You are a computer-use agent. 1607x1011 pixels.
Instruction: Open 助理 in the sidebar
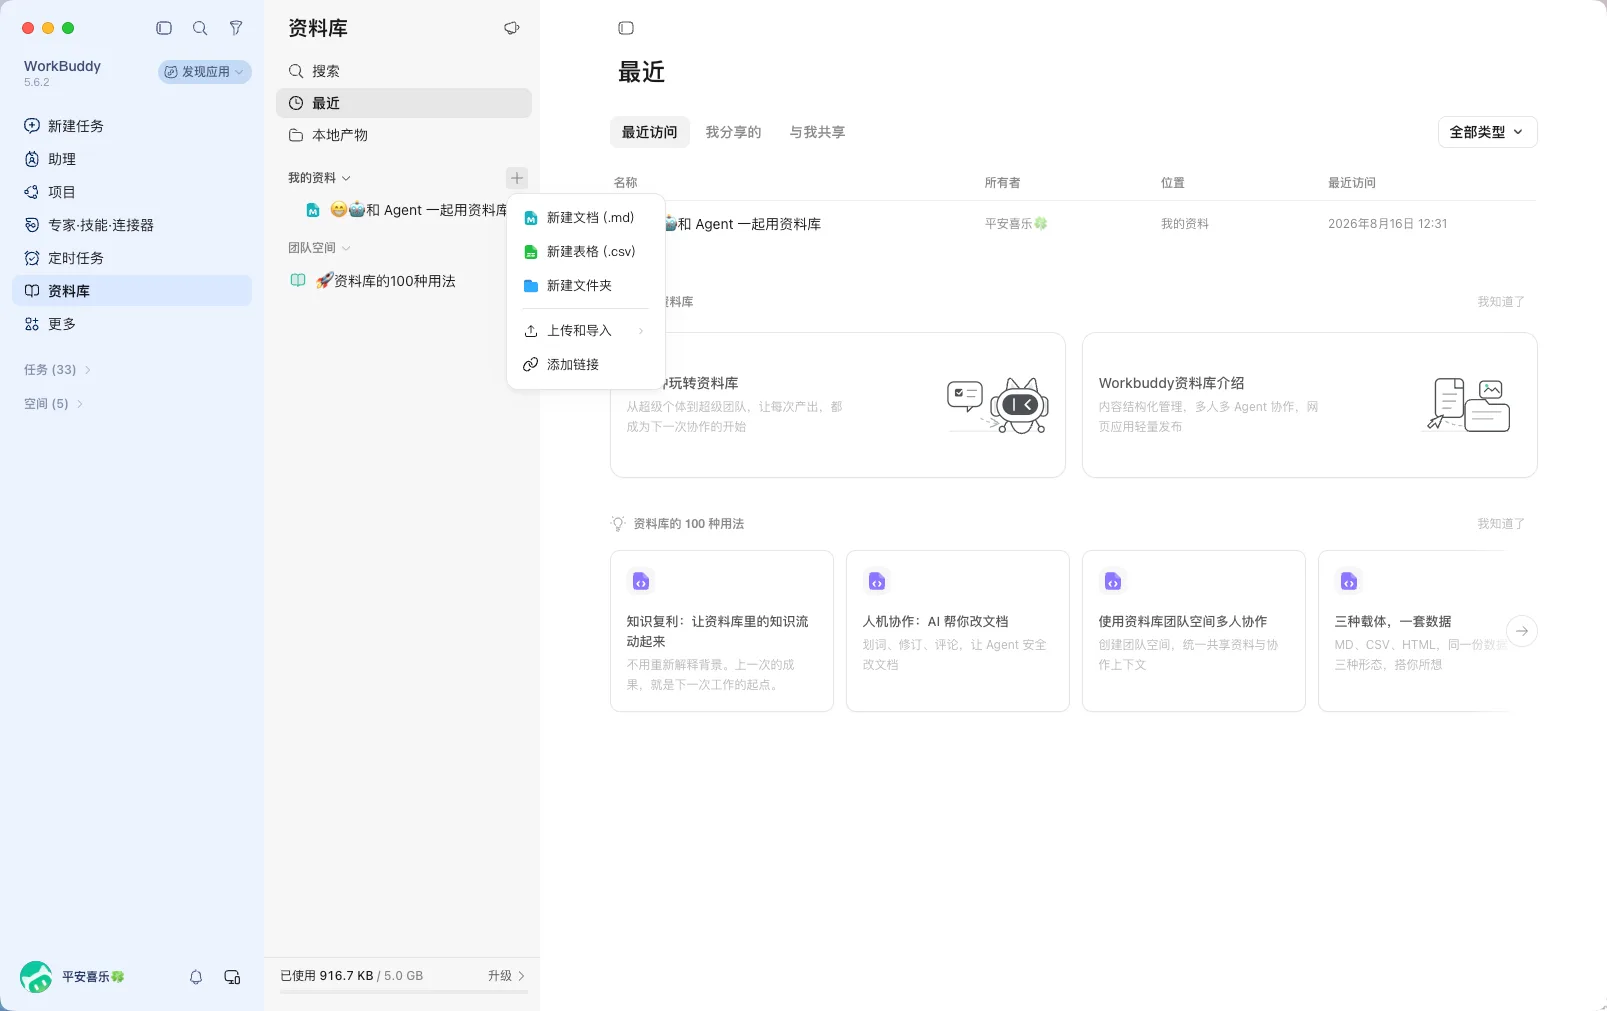[x=132, y=159]
